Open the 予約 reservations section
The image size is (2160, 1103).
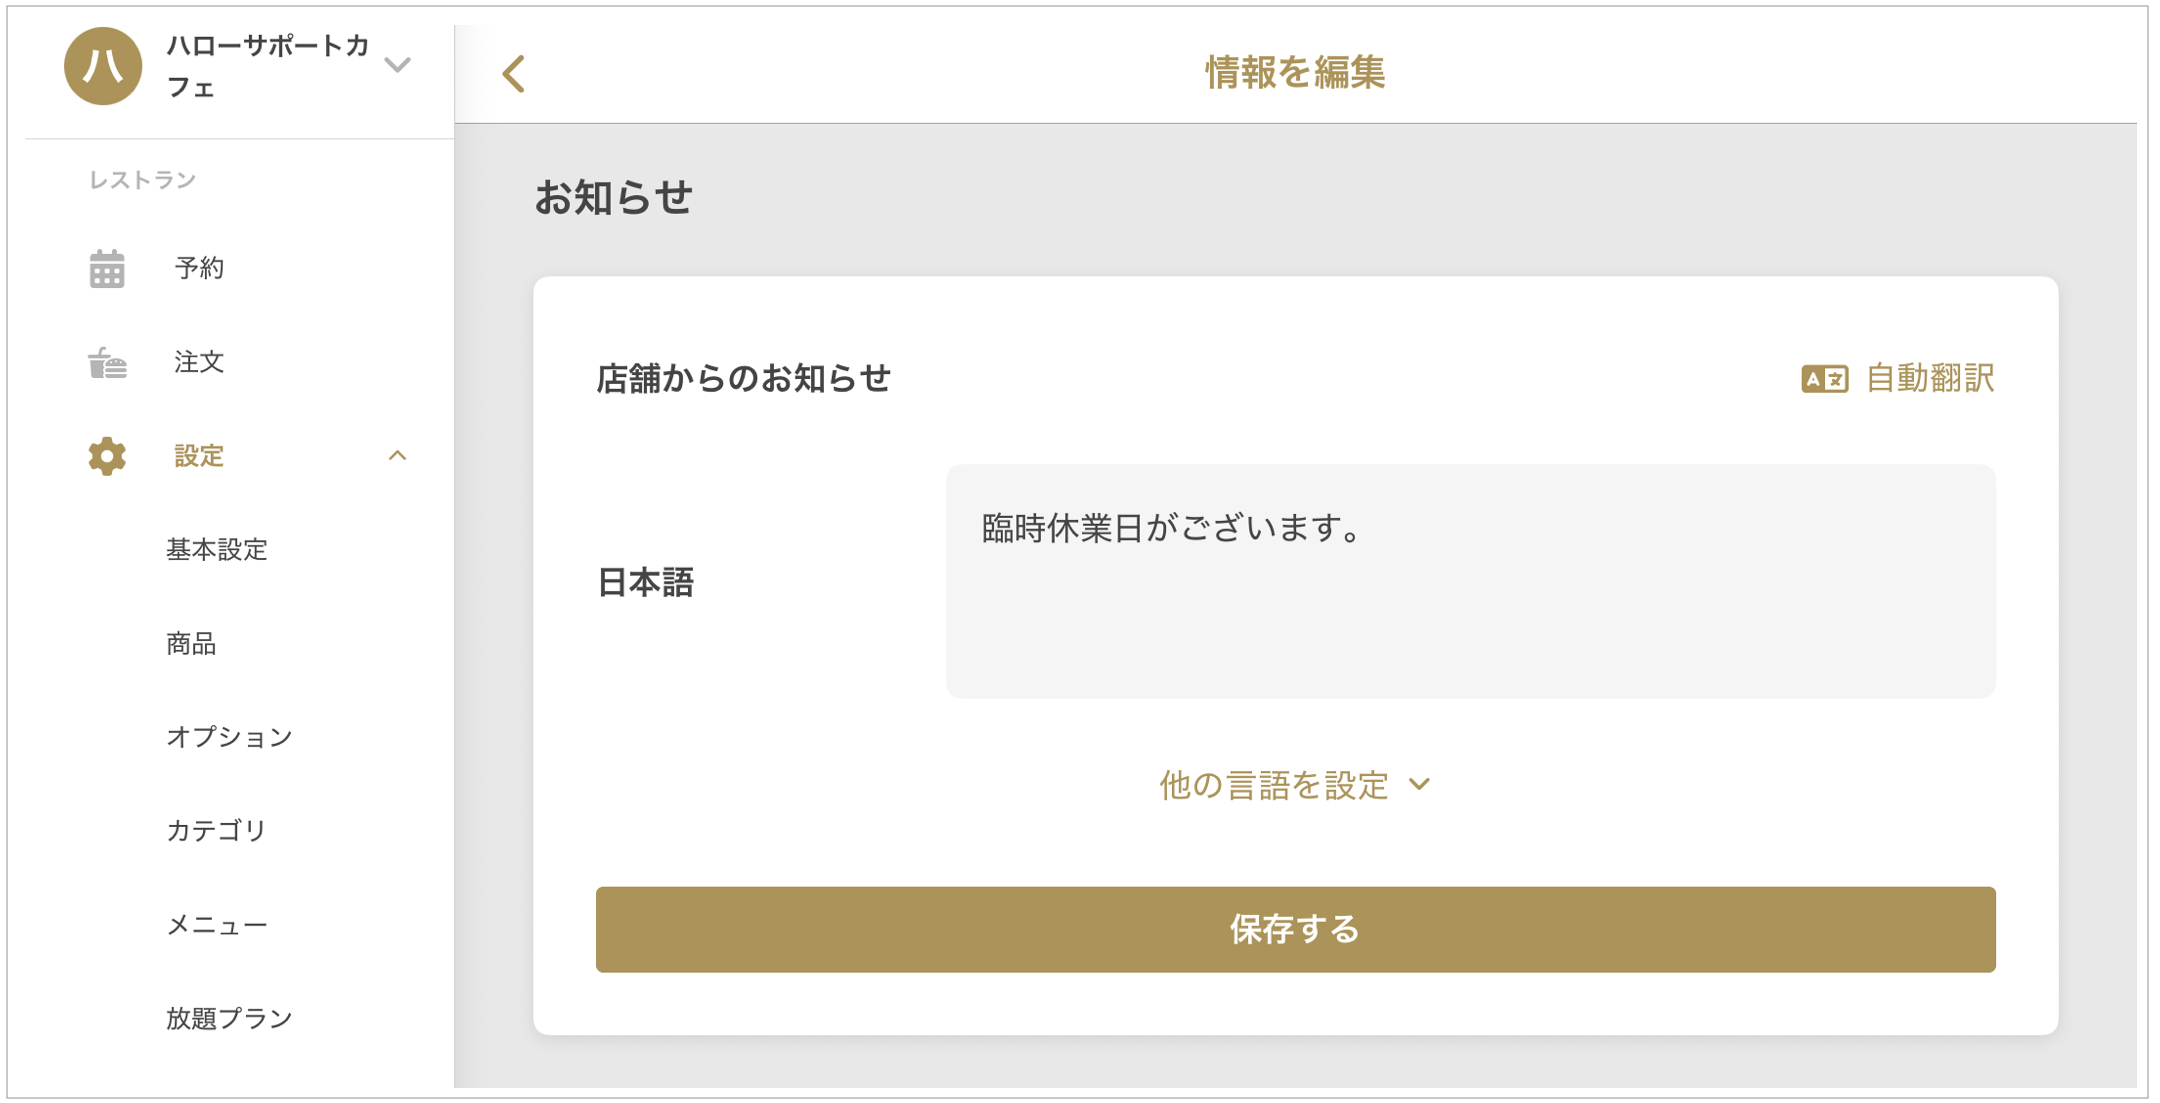[199, 268]
